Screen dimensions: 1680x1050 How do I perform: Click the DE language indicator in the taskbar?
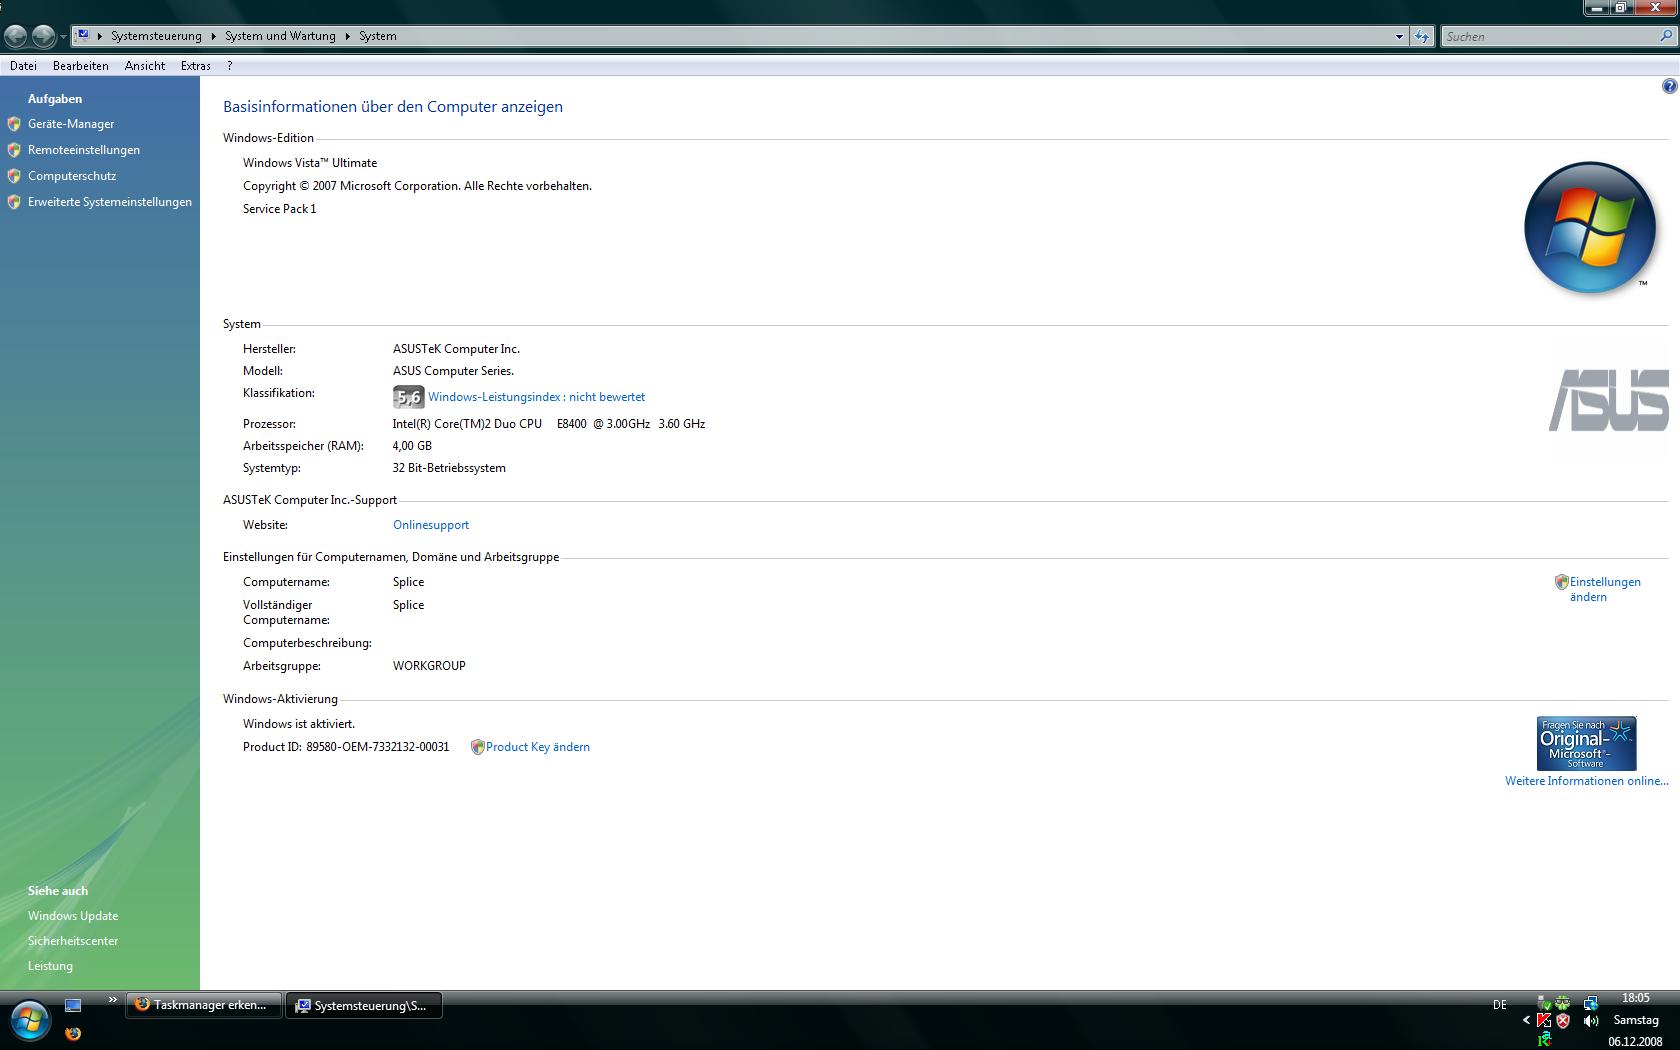1499,1005
